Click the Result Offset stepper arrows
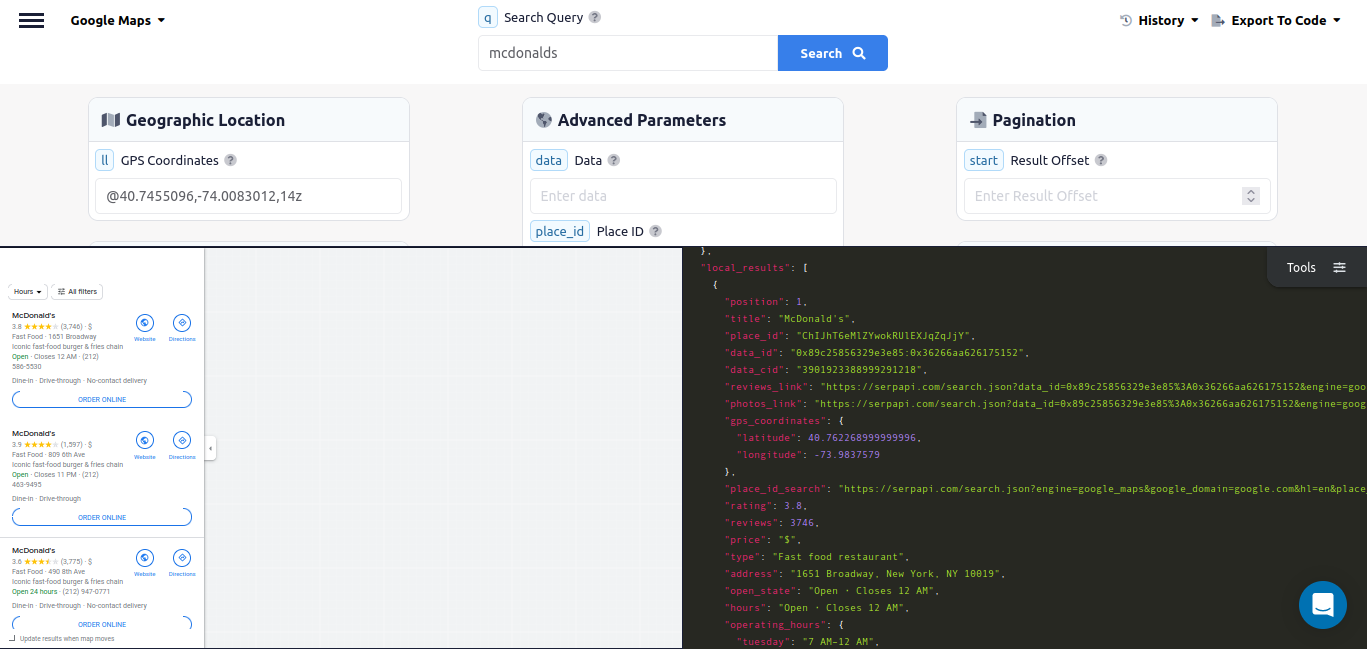The image size is (1367, 649). point(1251,196)
